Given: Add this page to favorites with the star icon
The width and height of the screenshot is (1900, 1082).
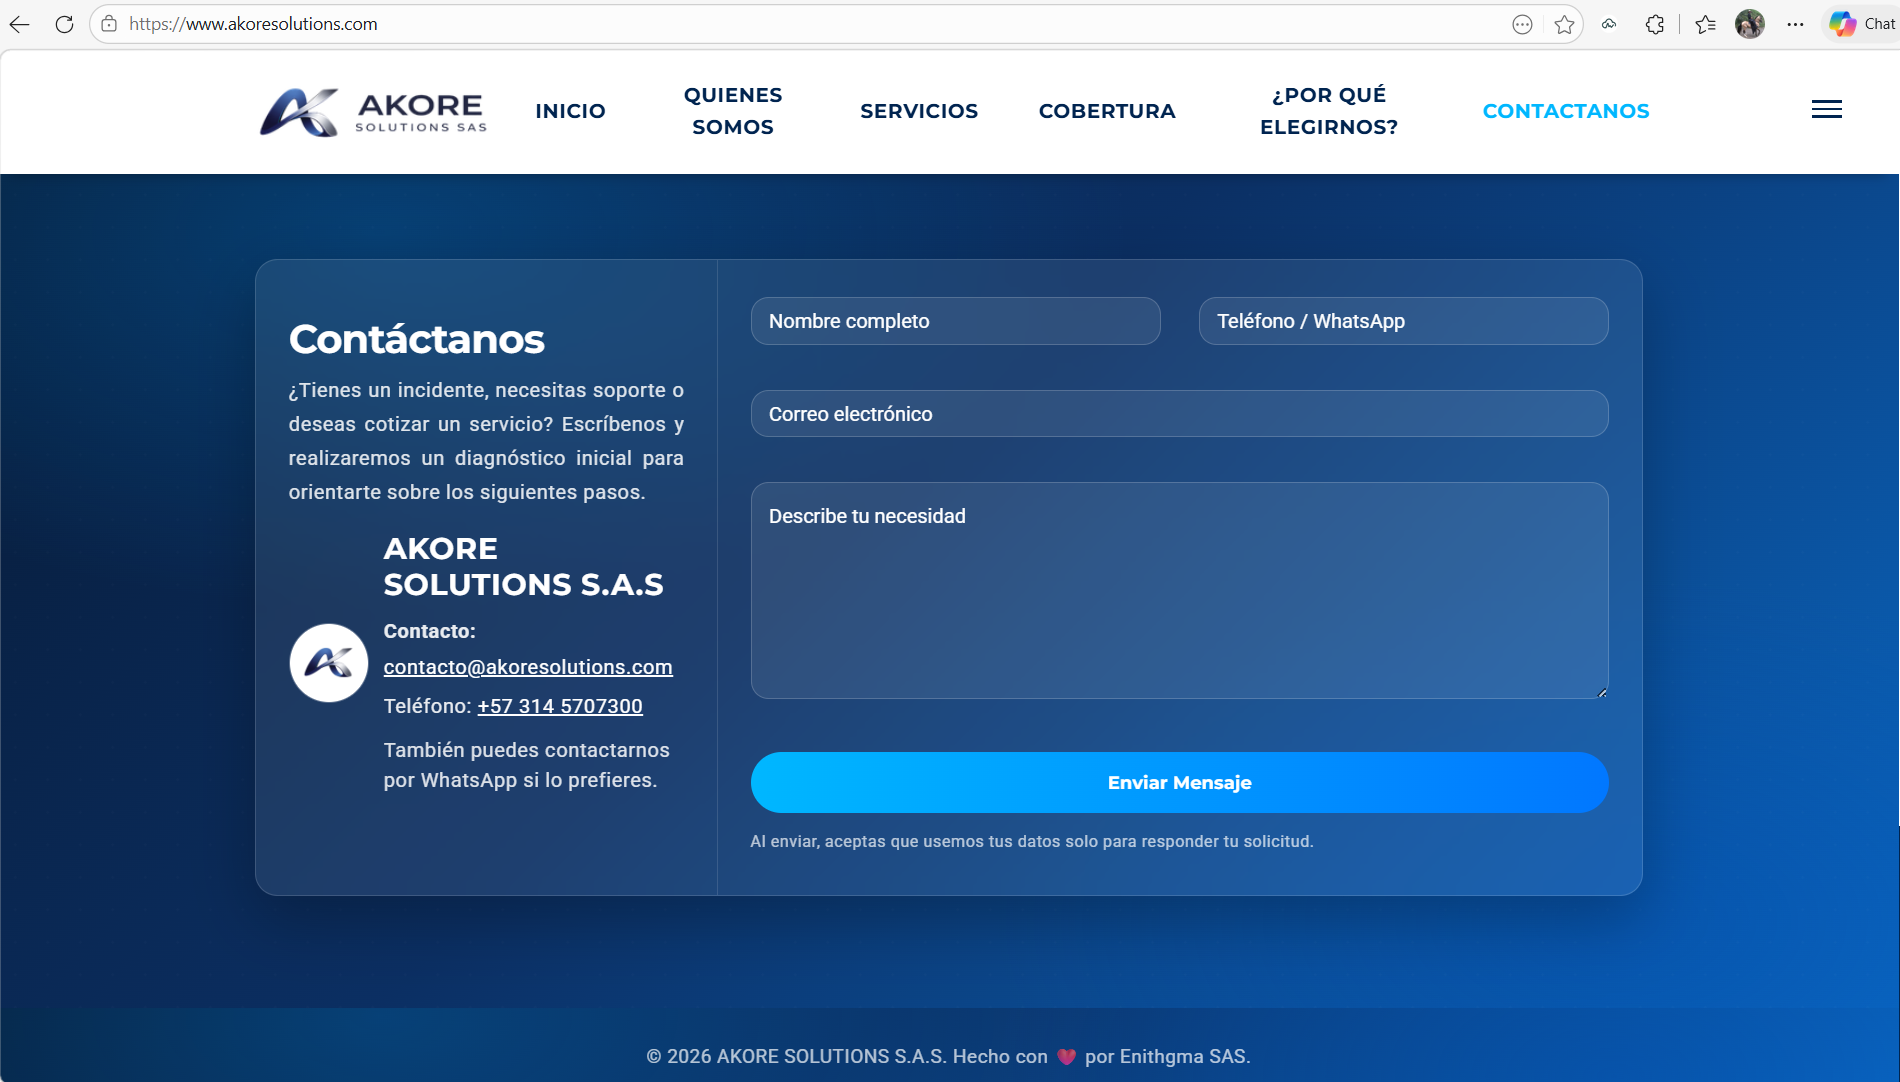Looking at the screenshot, I should click(1564, 24).
